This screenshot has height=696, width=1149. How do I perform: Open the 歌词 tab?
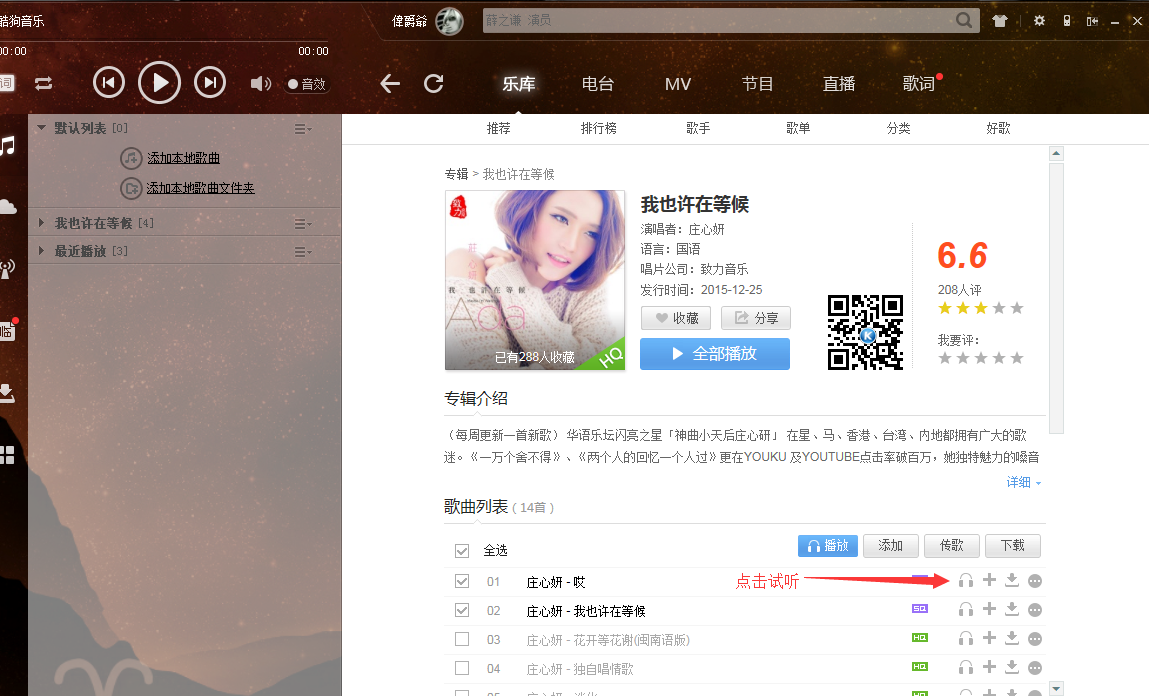[919, 84]
